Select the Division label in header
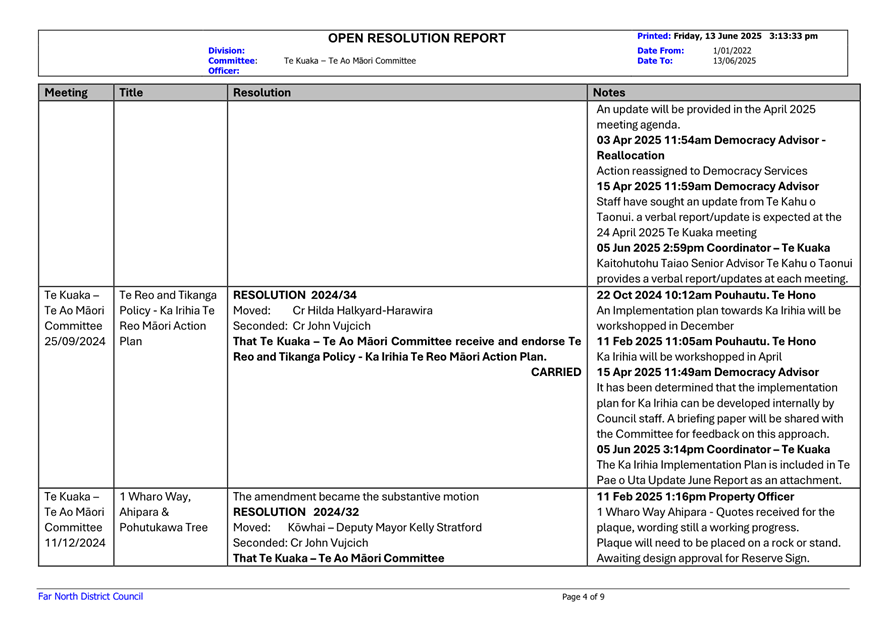The image size is (885, 626). point(226,51)
